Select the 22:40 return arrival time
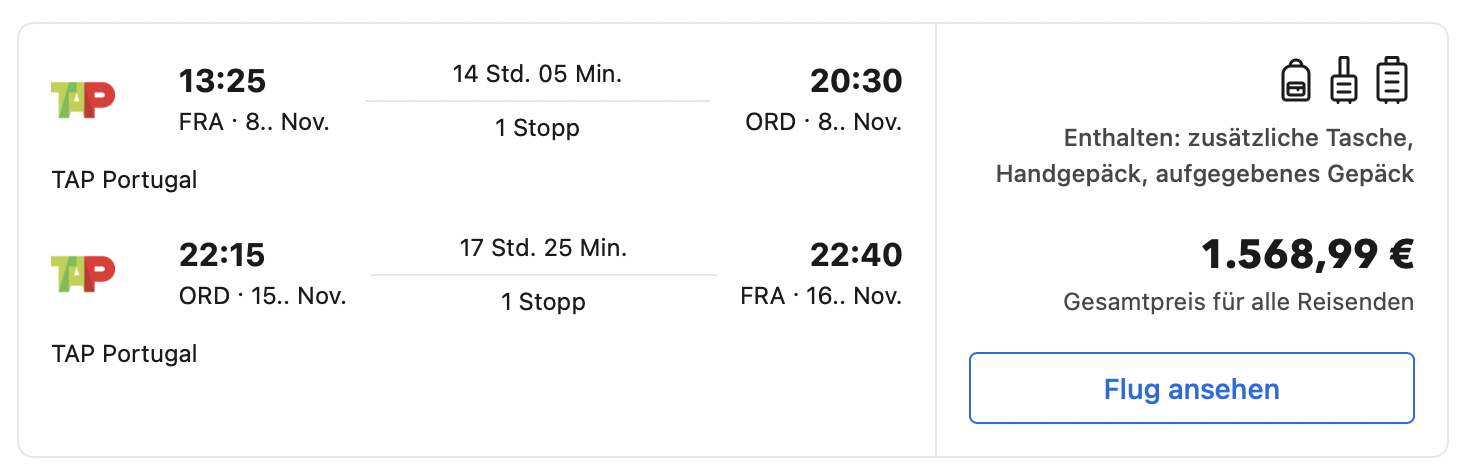1472x472 pixels. point(856,255)
